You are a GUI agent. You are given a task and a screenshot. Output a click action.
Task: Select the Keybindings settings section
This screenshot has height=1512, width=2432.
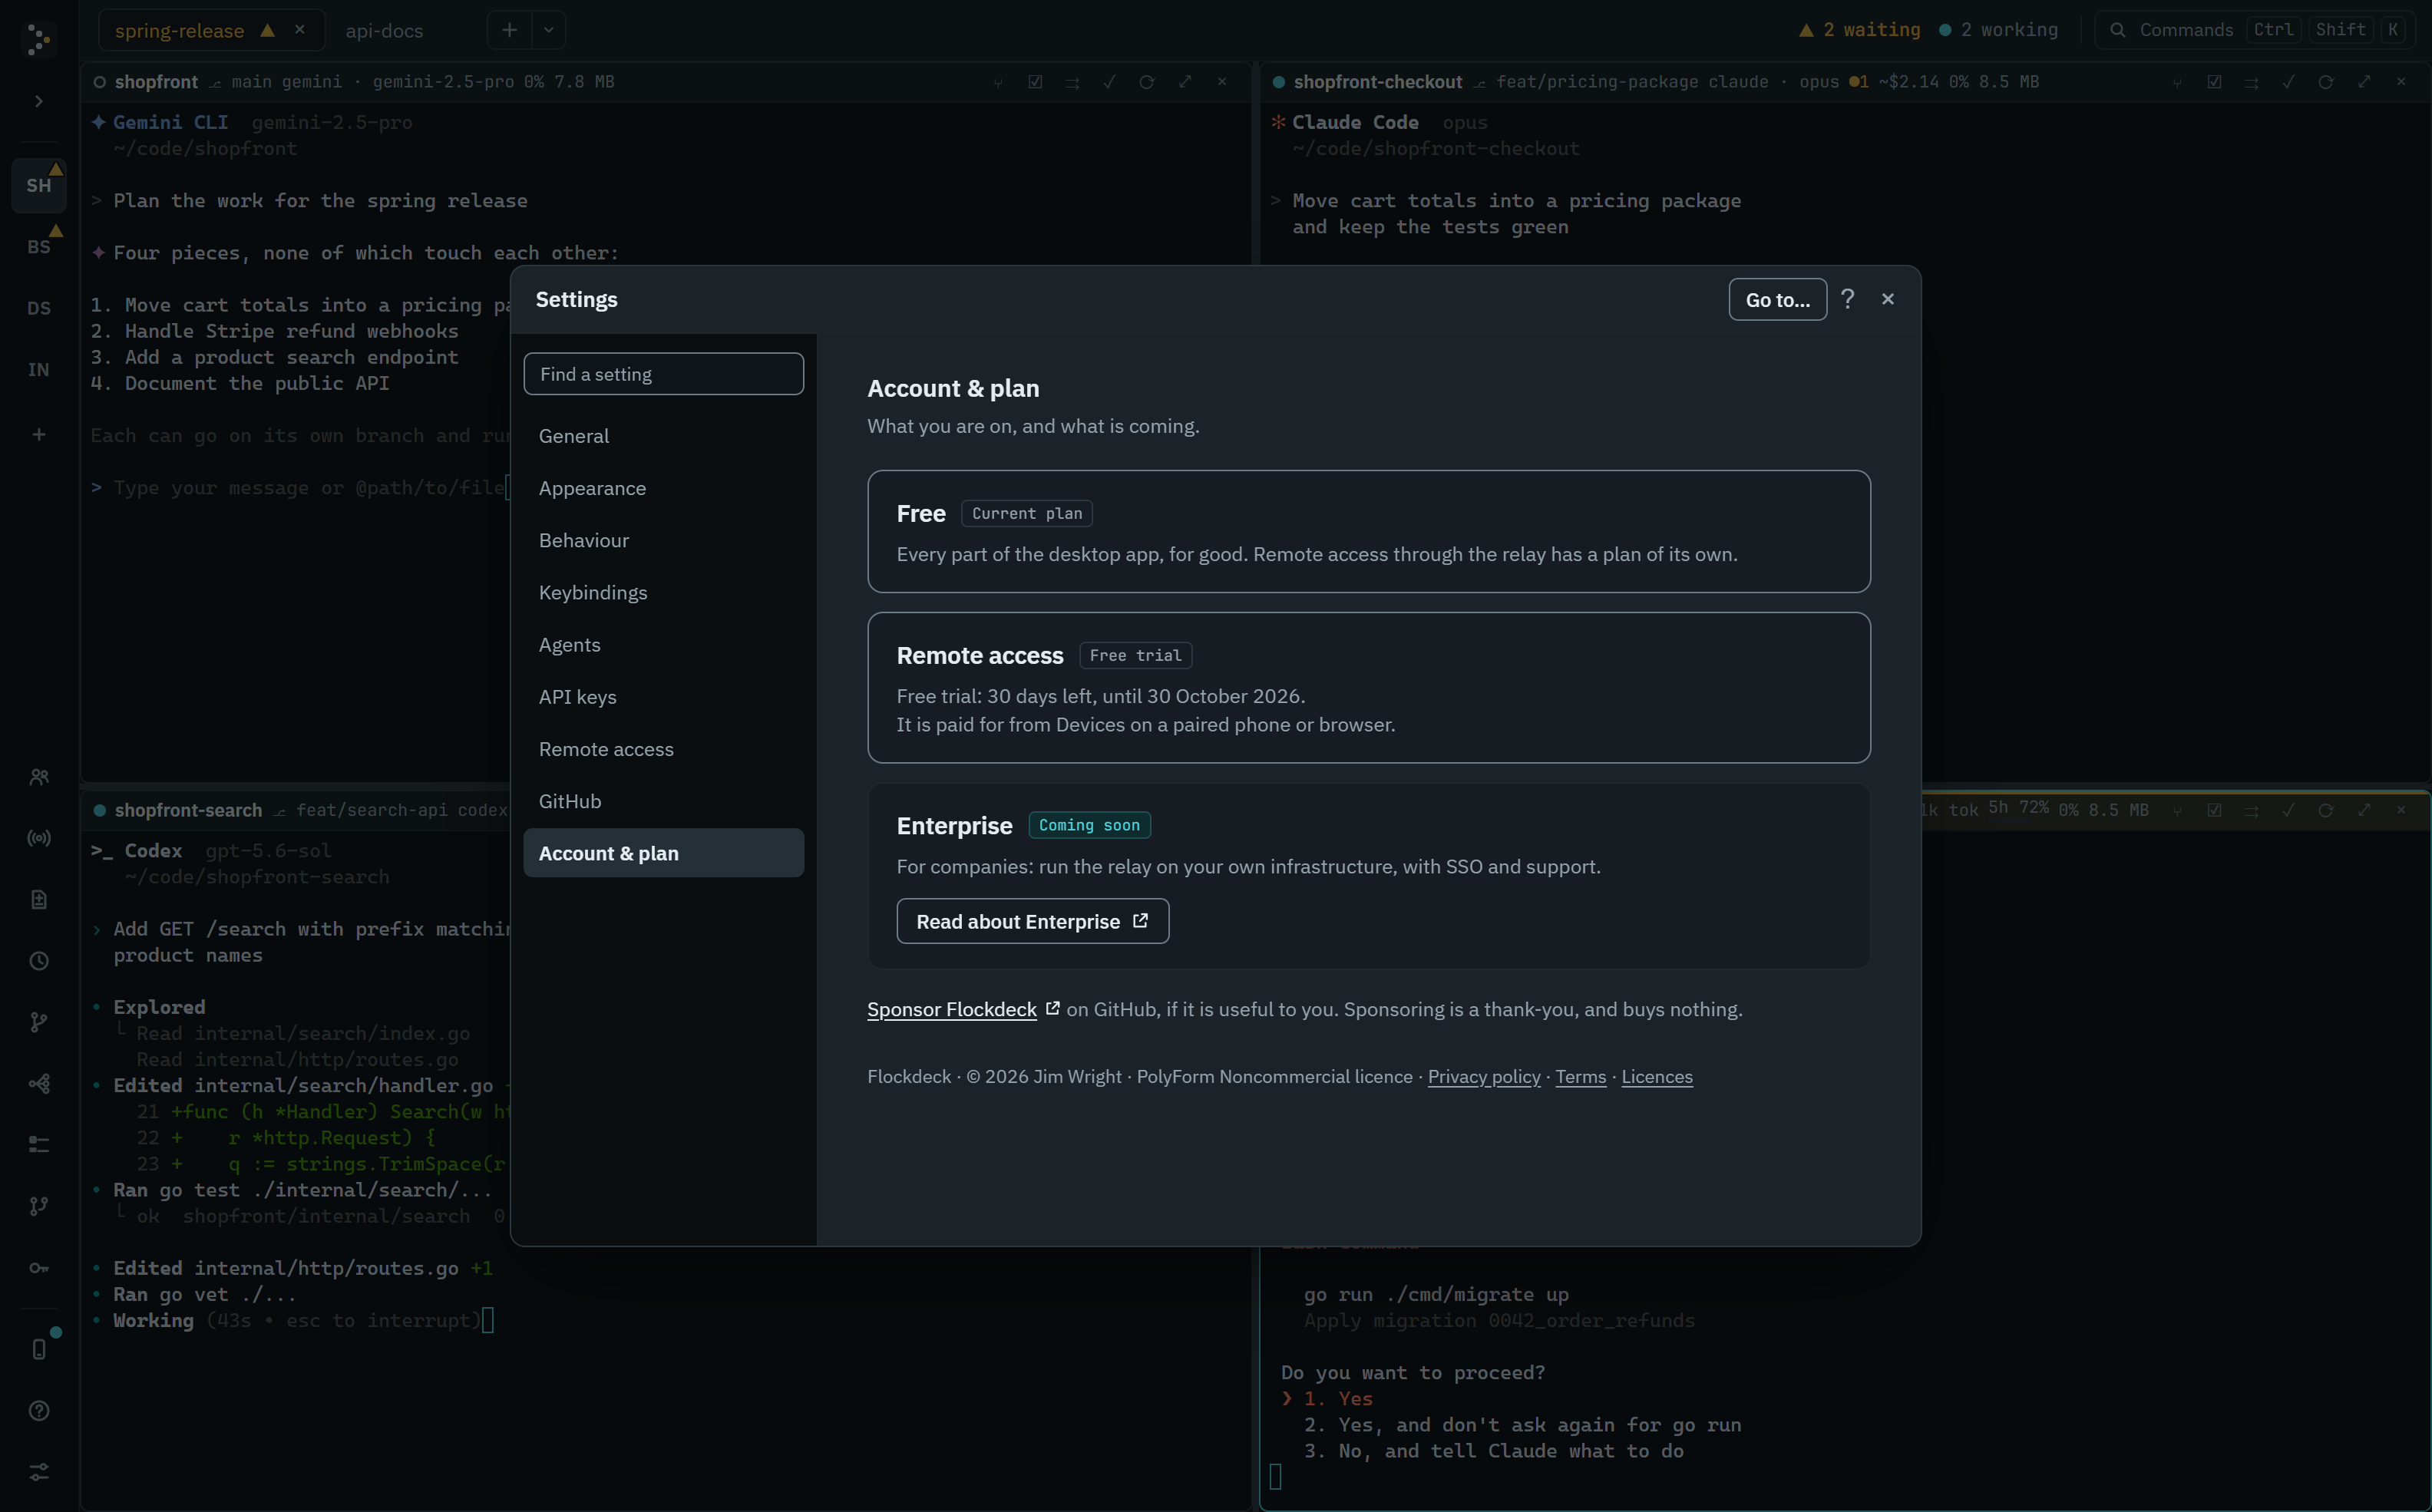[663, 592]
